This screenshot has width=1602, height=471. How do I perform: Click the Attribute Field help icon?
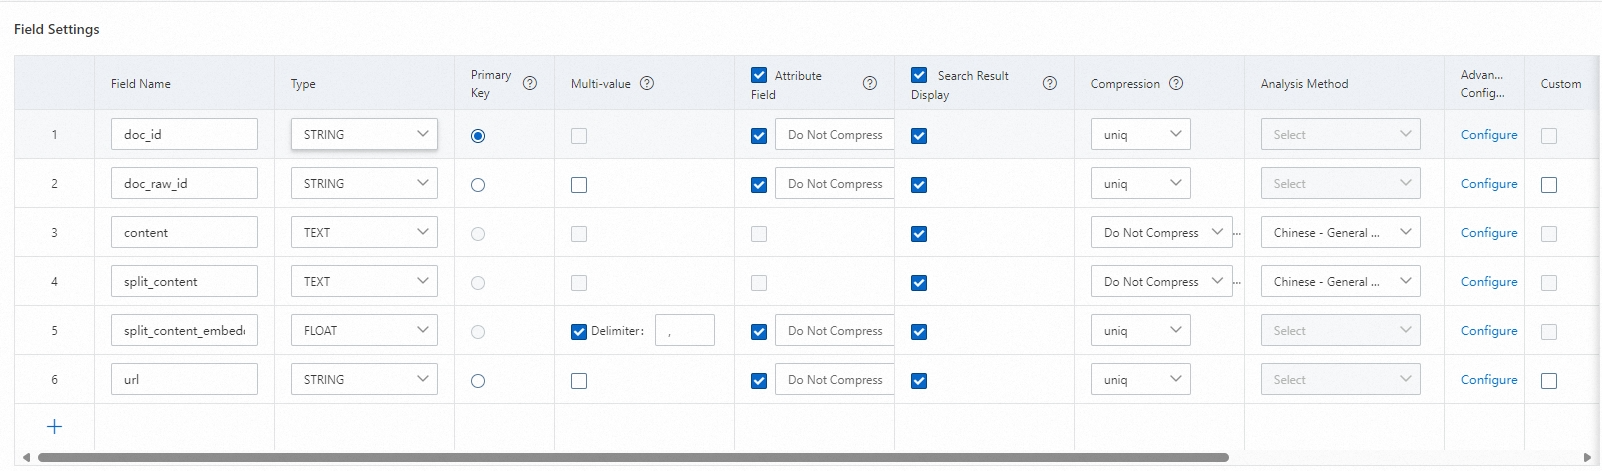coord(870,84)
